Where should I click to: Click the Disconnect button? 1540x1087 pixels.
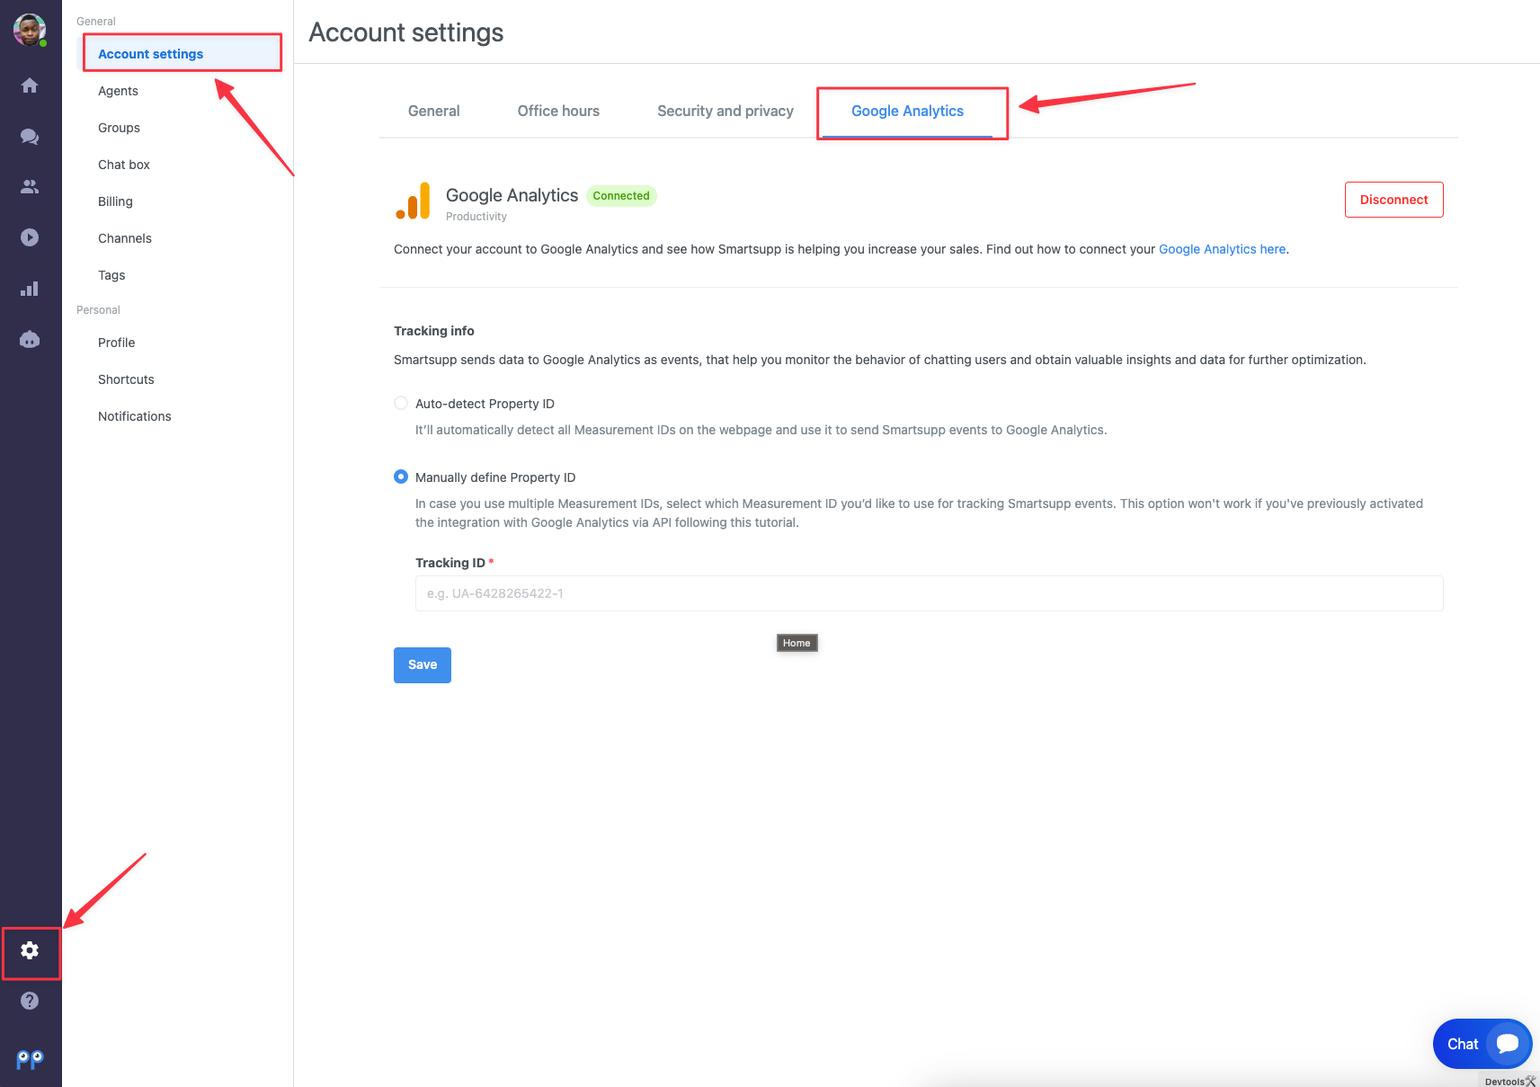click(x=1393, y=199)
